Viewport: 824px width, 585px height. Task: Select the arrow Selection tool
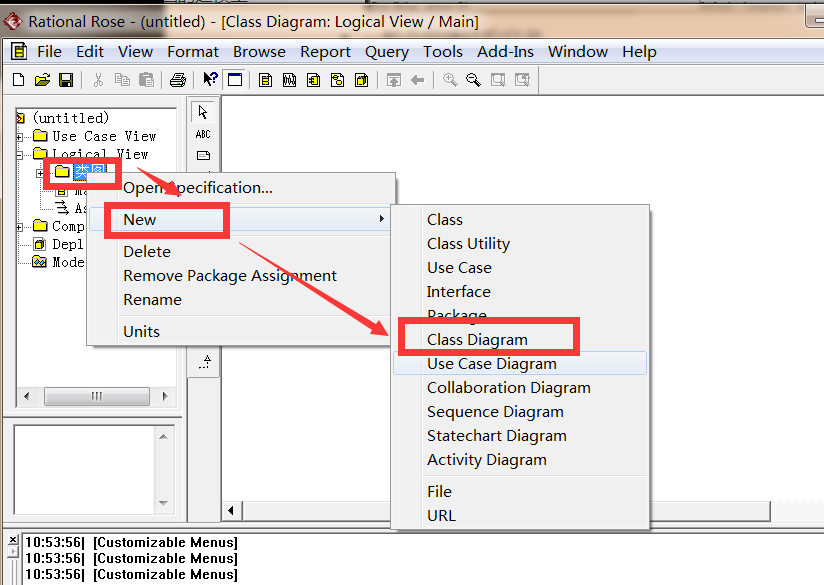204,112
